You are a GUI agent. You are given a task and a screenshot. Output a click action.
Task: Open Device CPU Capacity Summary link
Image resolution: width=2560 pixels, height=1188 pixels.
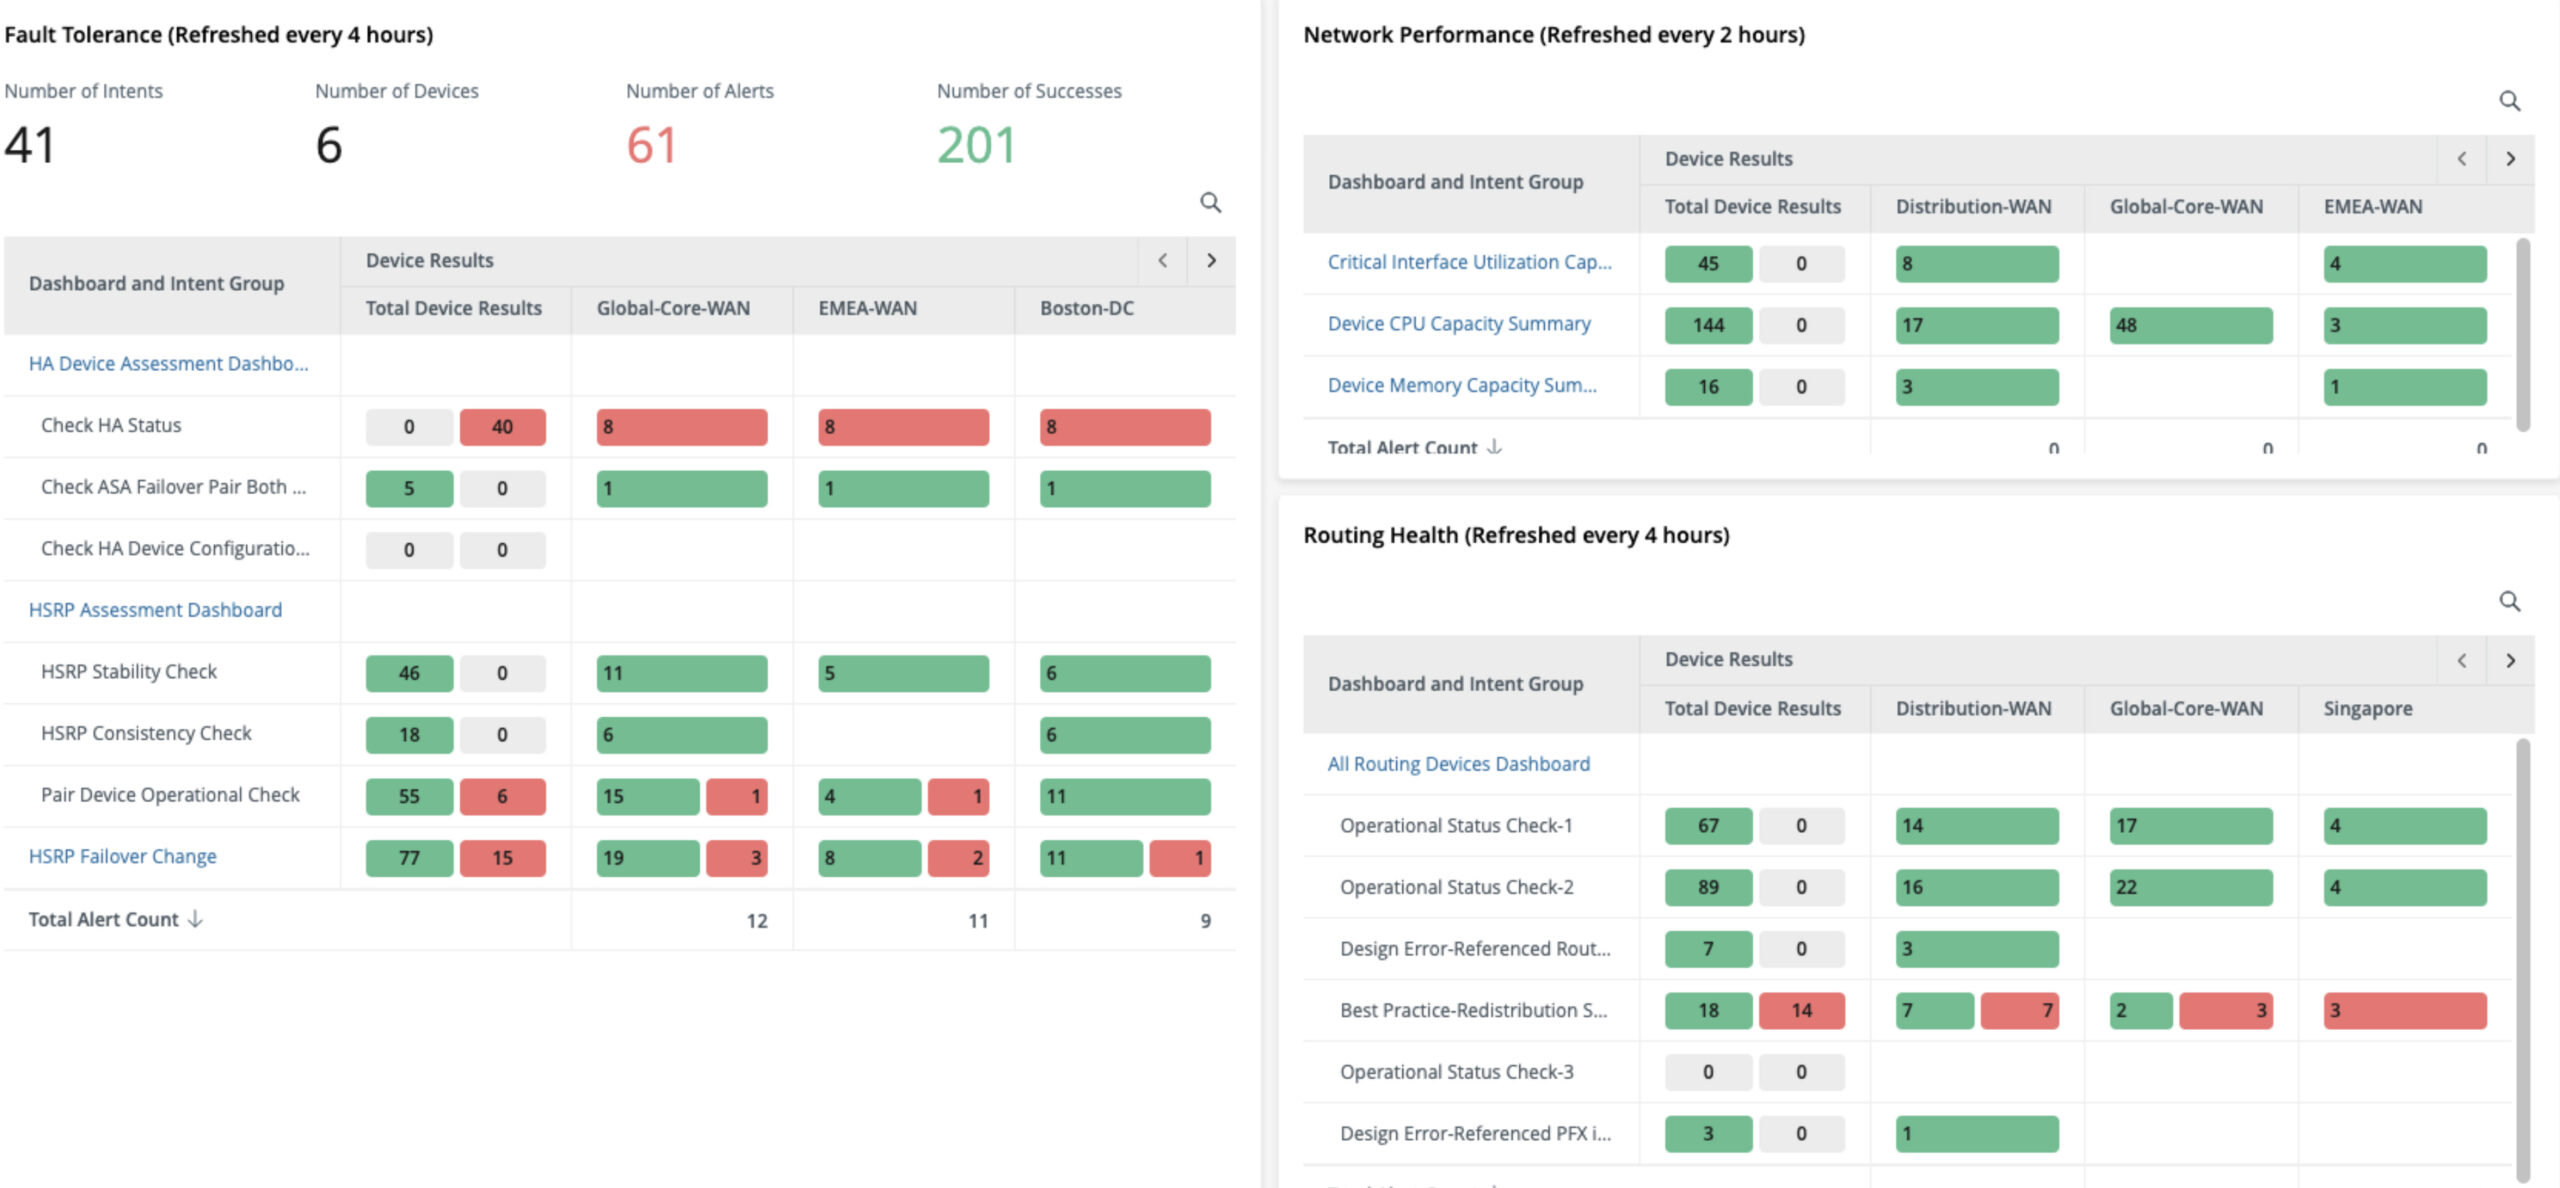1458,324
